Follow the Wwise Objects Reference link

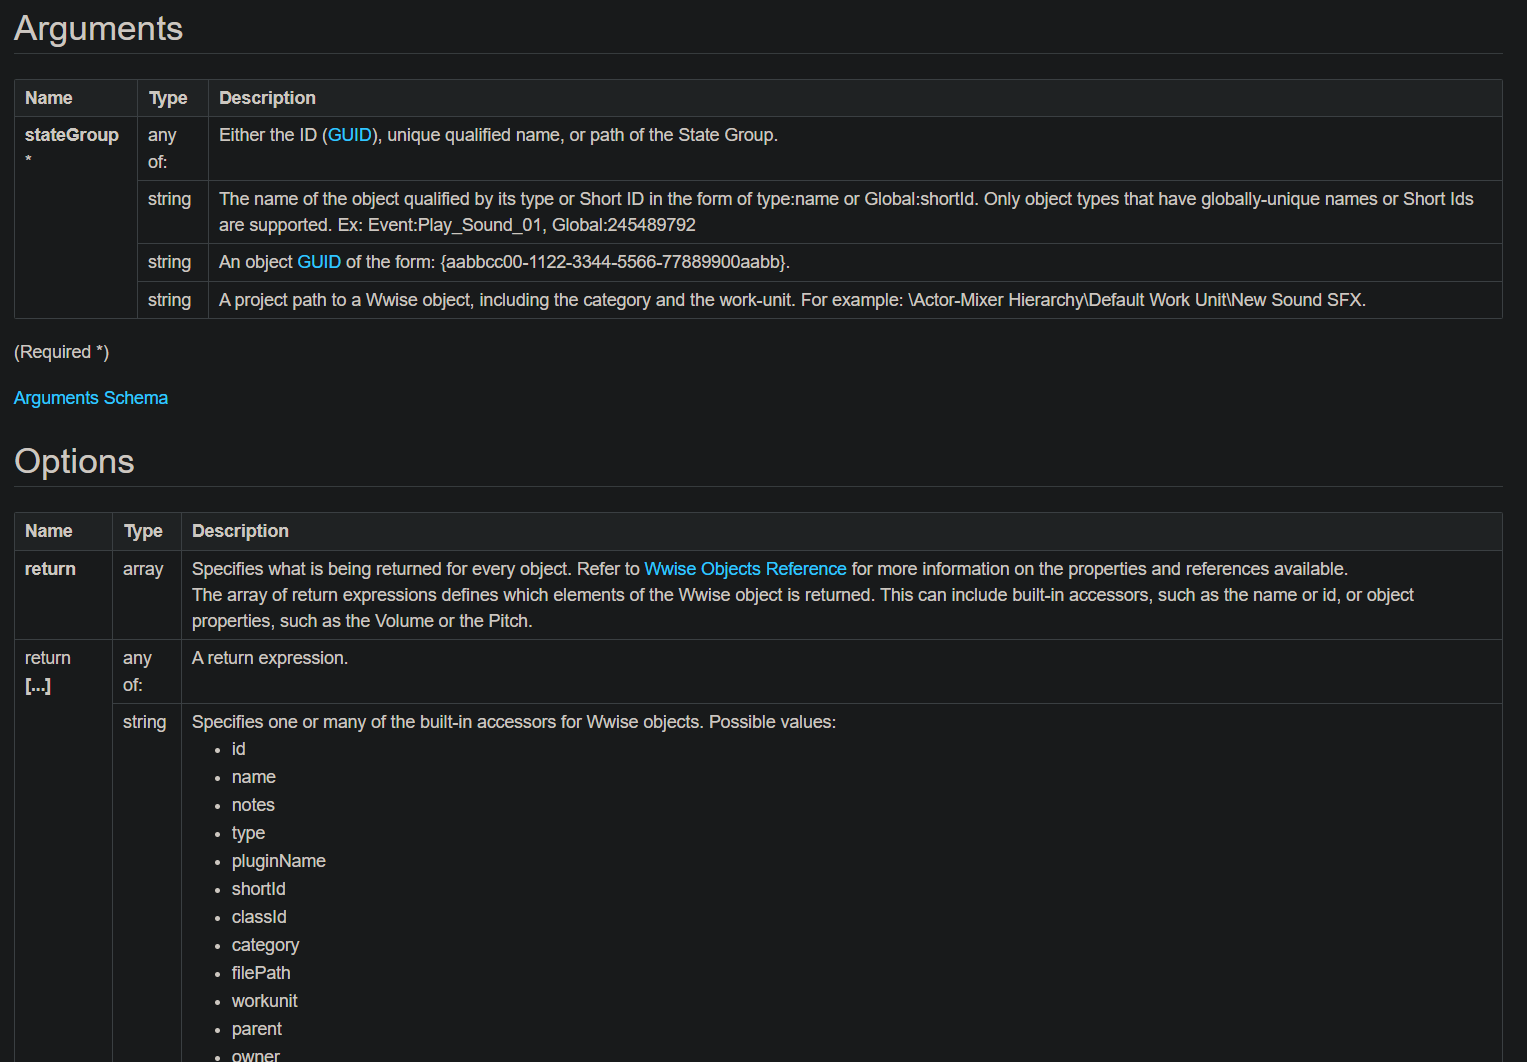pyautogui.click(x=745, y=569)
